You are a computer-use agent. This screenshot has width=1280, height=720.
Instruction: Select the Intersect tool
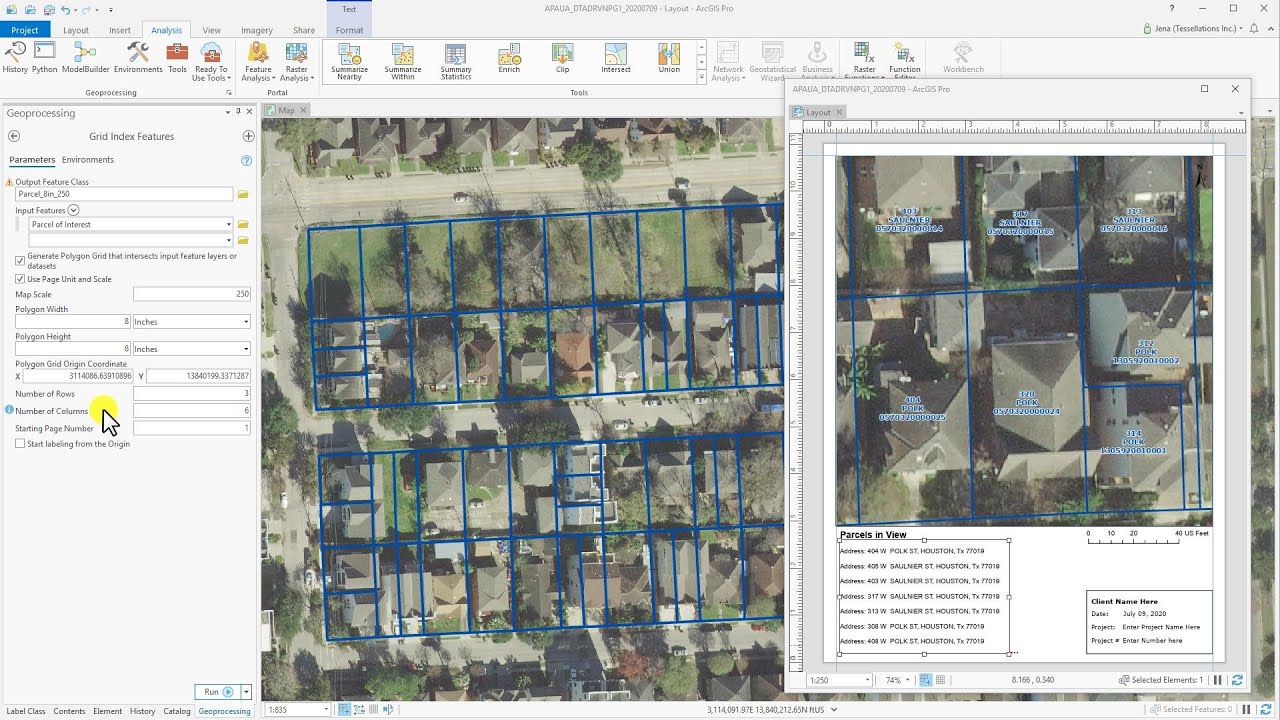pos(616,58)
